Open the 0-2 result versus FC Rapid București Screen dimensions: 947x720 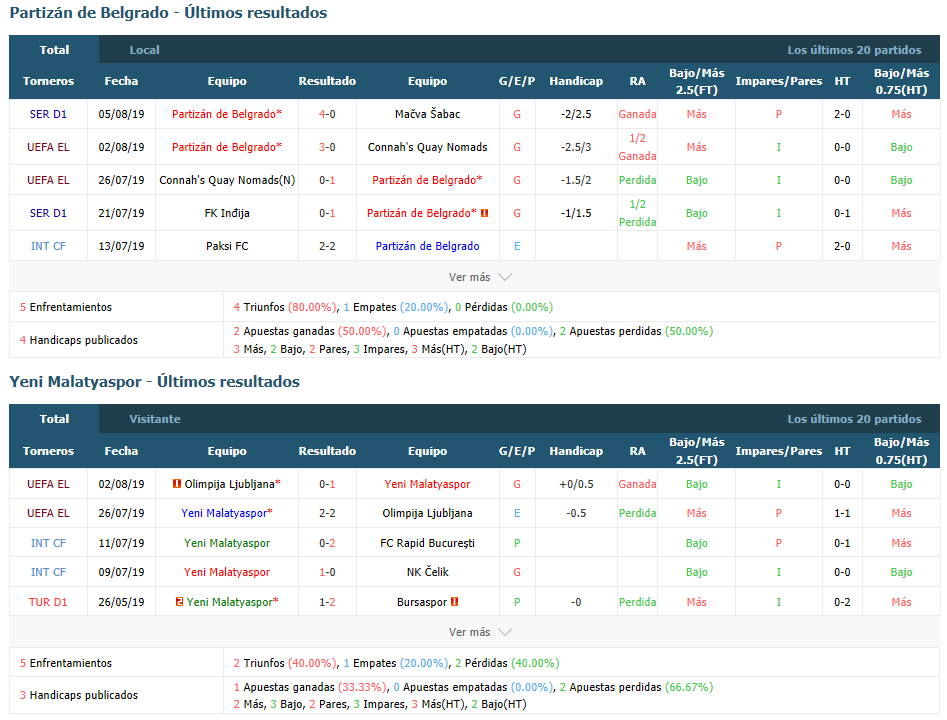pos(327,543)
